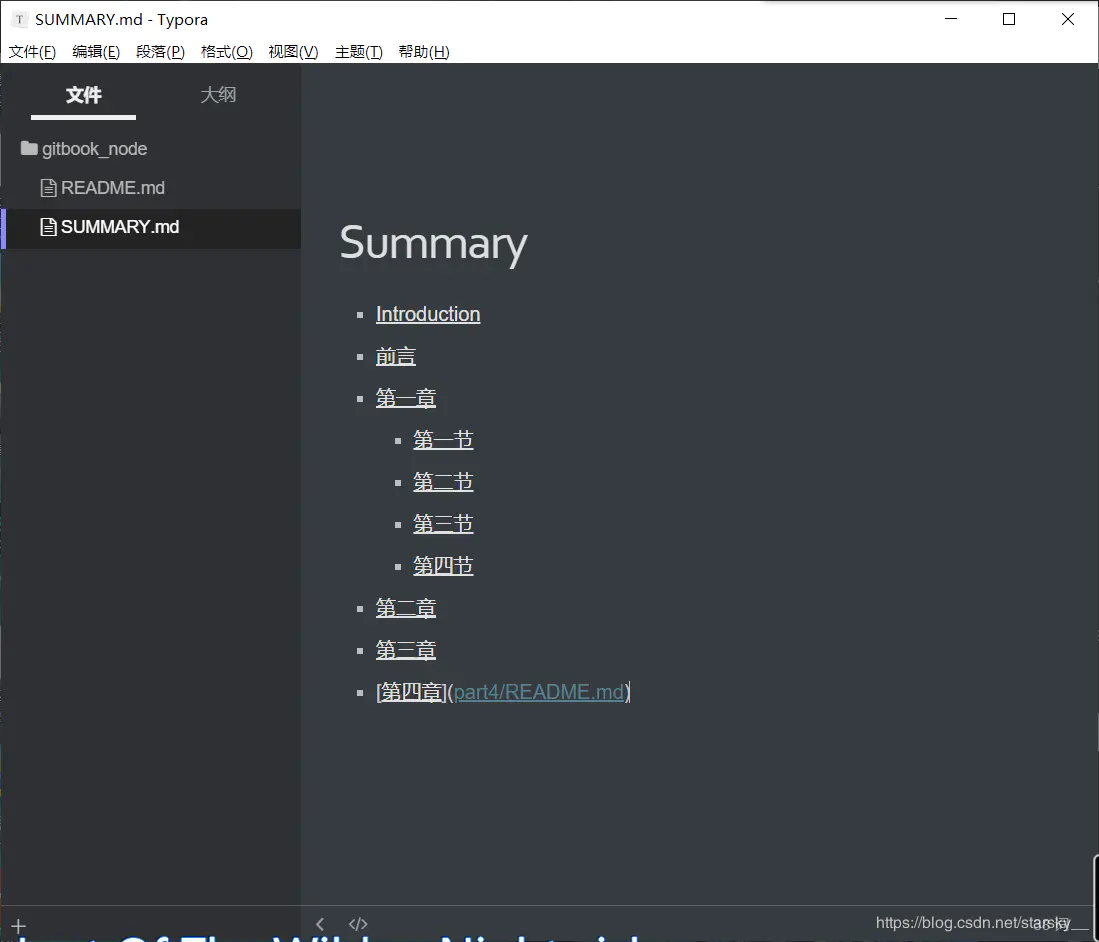This screenshot has height=942, width=1099.
Task: Switch to the 大纲 outline tab
Action: (218, 95)
